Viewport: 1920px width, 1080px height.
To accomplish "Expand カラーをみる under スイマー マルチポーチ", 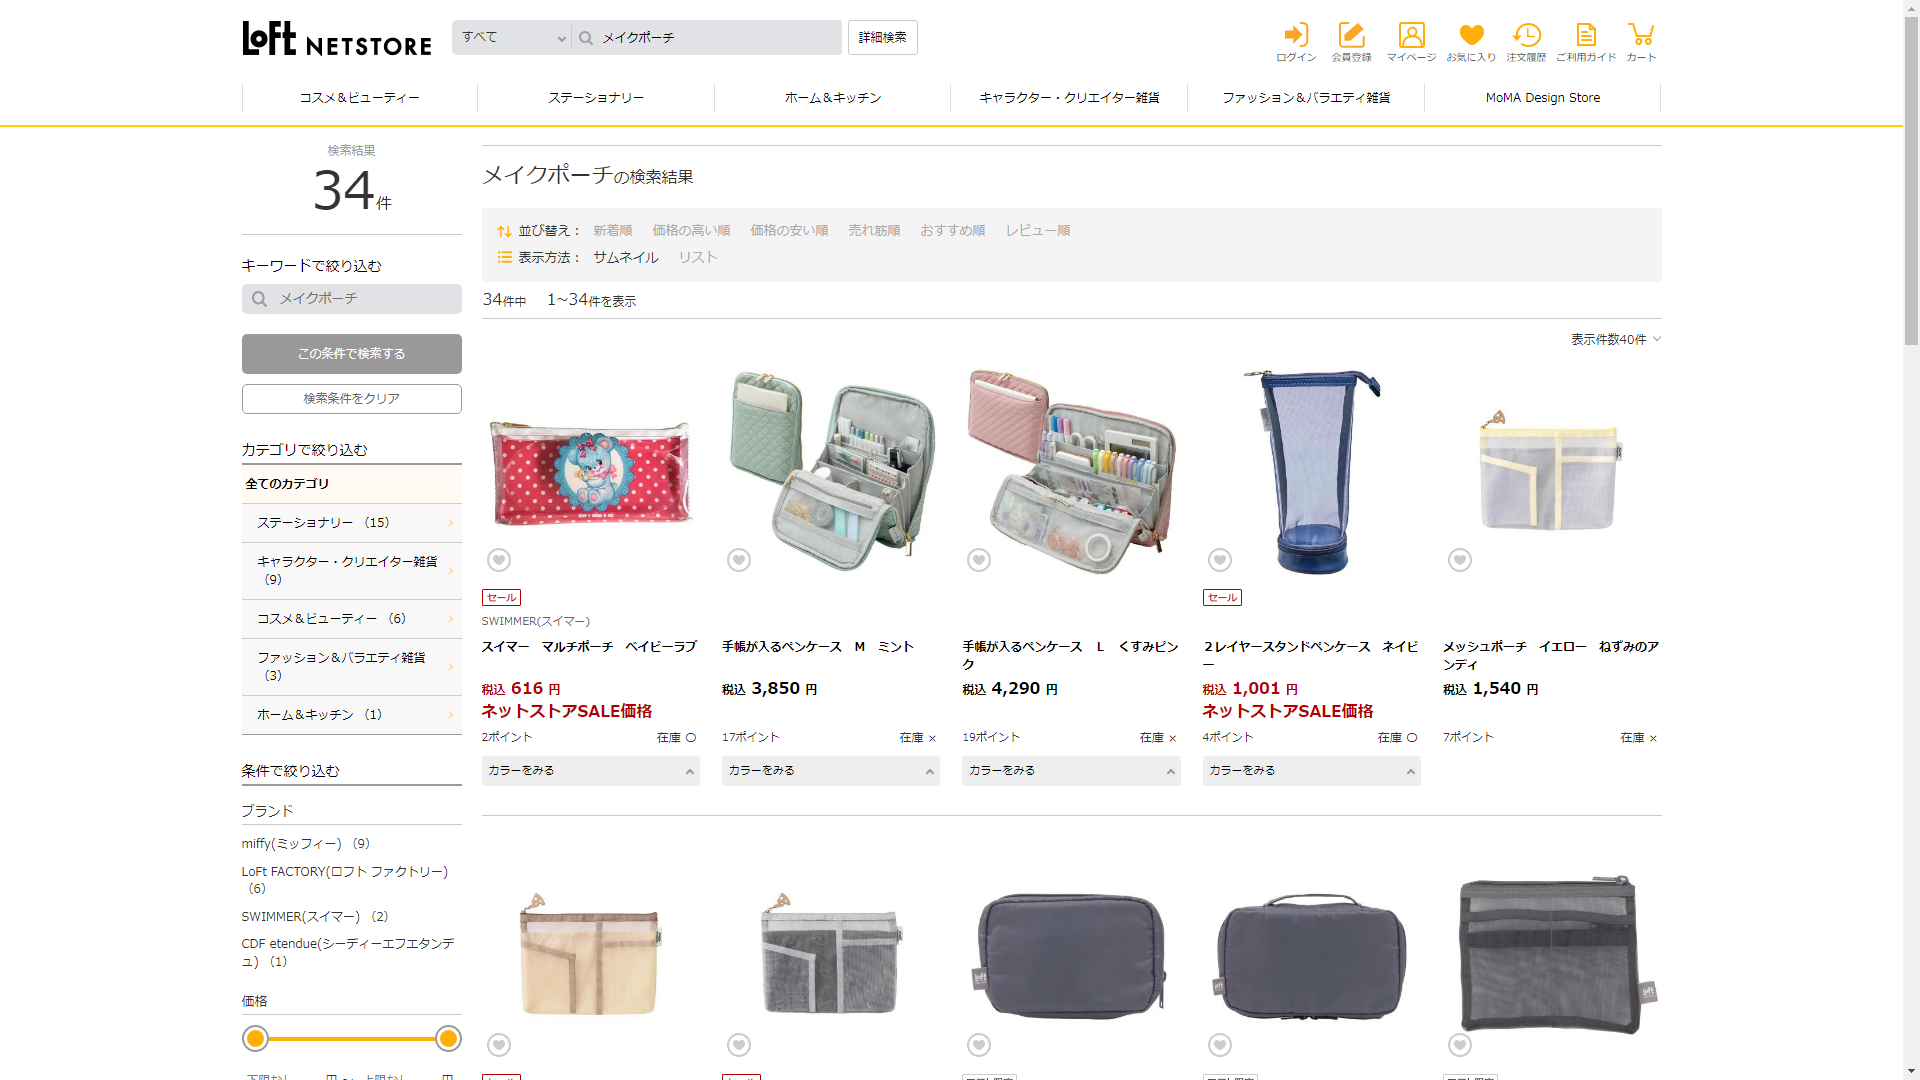I will [x=590, y=771].
